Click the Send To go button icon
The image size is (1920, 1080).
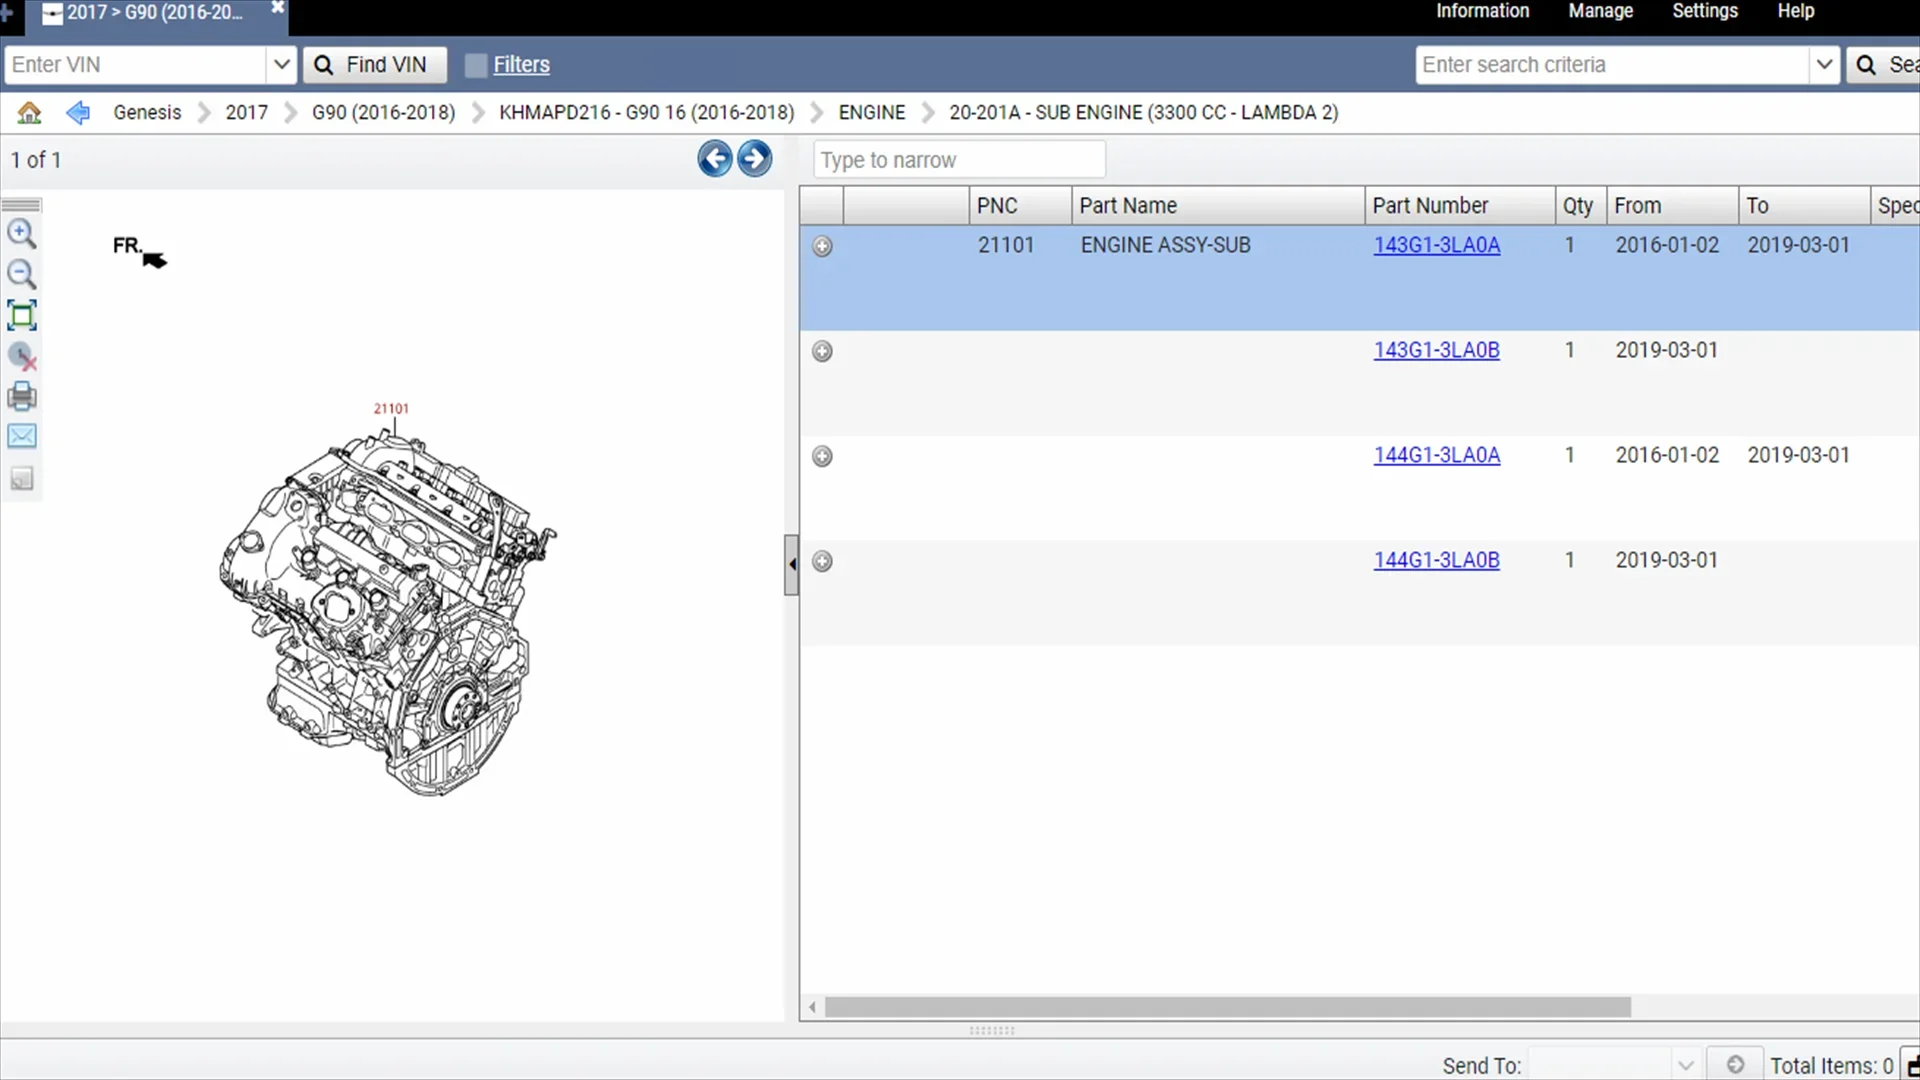pyautogui.click(x=1735, y=1065)
